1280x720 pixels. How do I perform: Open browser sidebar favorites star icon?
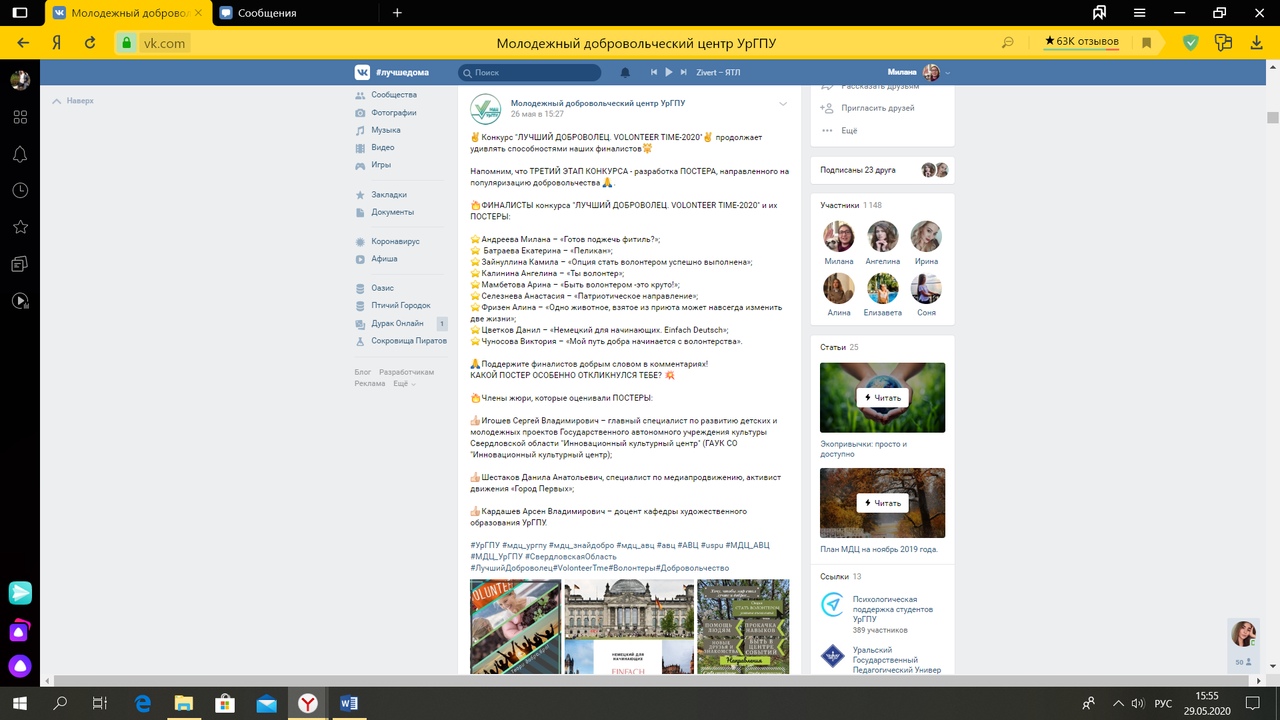(20, 227)
